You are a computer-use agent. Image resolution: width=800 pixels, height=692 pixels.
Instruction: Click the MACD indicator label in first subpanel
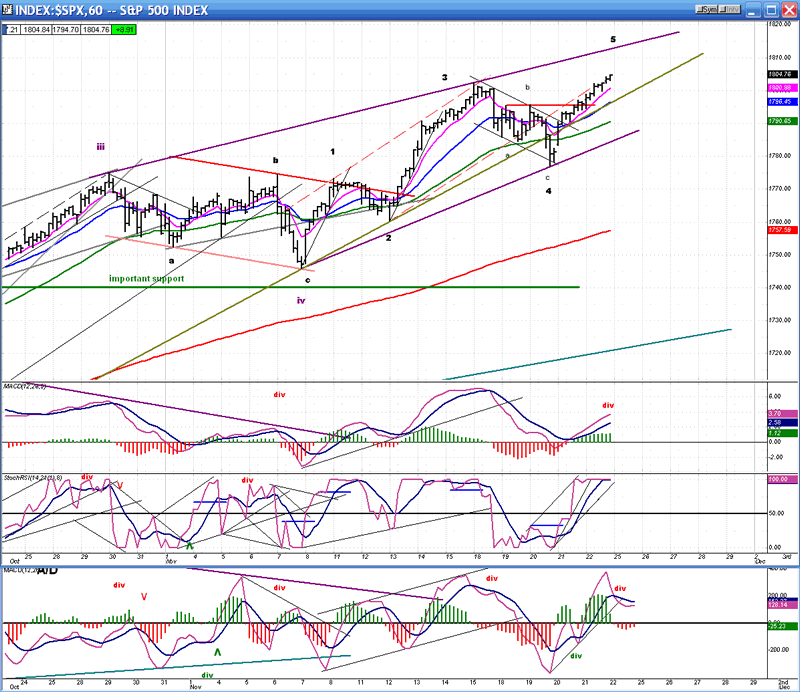click(x=26, y=386)
